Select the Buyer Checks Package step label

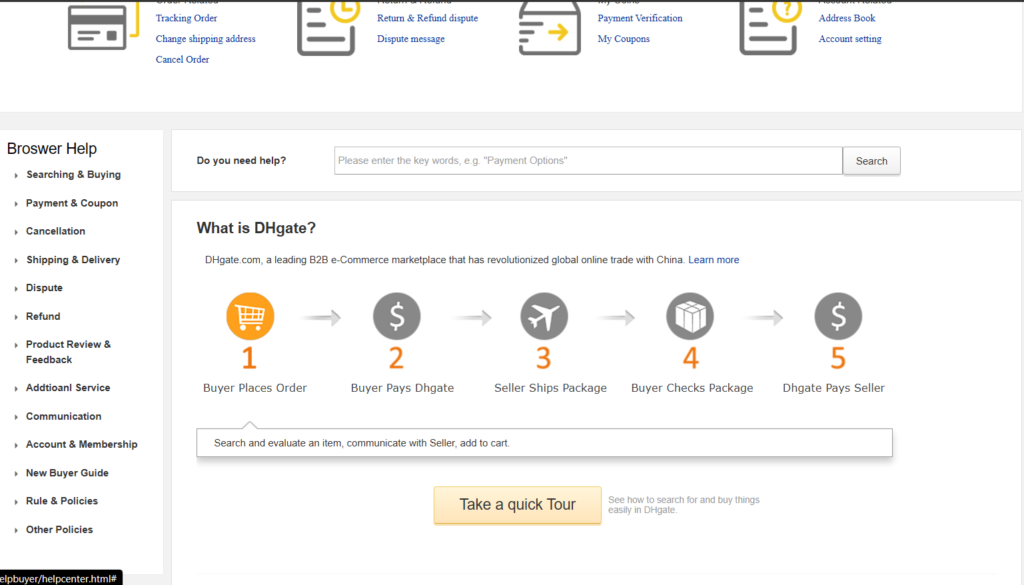pos(692,388)
